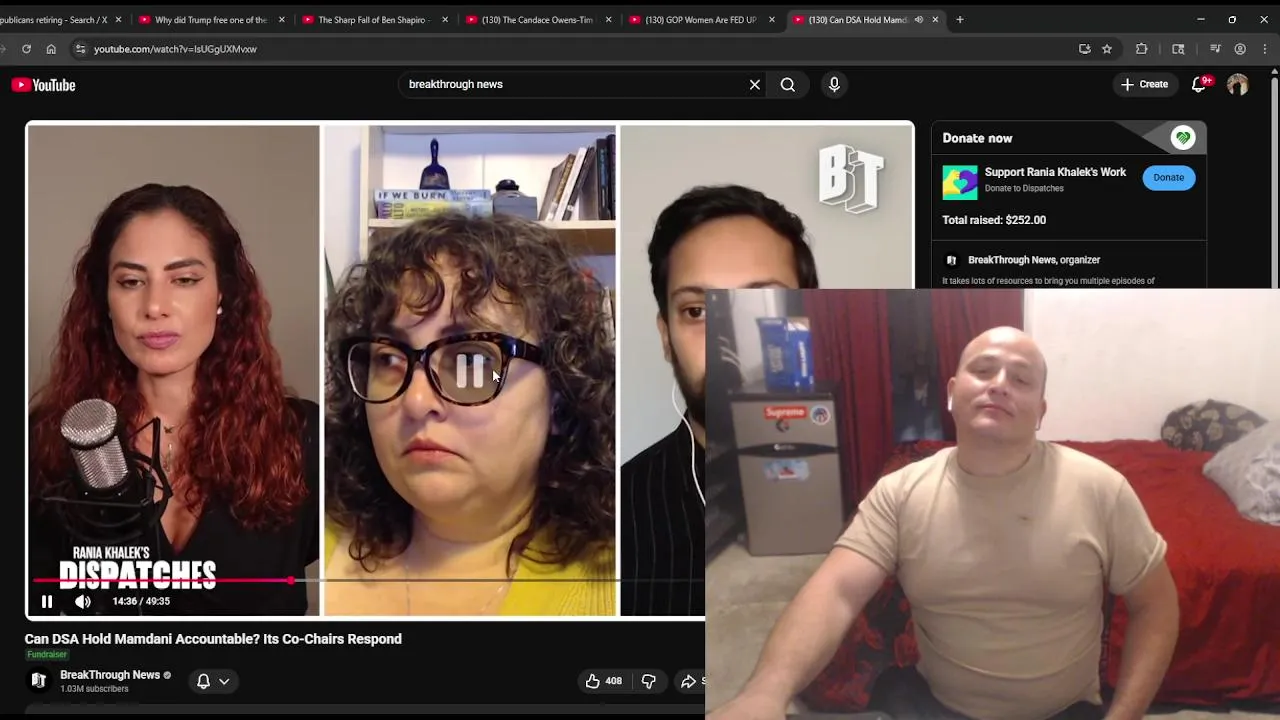This screenshot has width=1280, height=720.
Task: Open YouTube notifications bell in header
Action: (x=1199, y=85)
